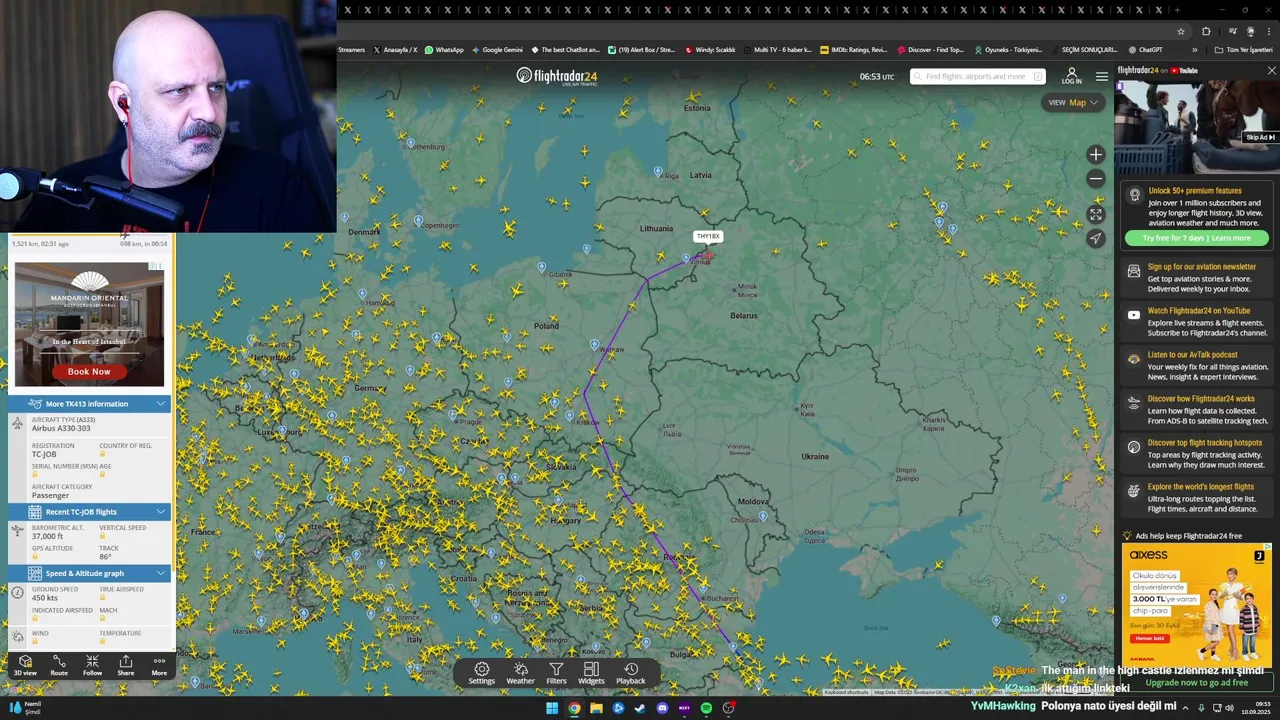Click the Try free for 7 days button
The height and width of the screenshot is (720, 1280).
pyautogui.click(x=1197, y=238)
